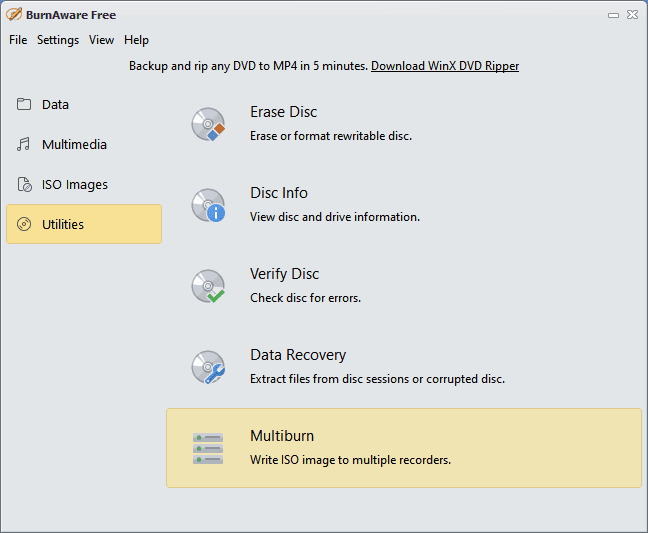Click the Multimedia music note icon
This screenshot has width=648, height=533.
click(24, 145)
